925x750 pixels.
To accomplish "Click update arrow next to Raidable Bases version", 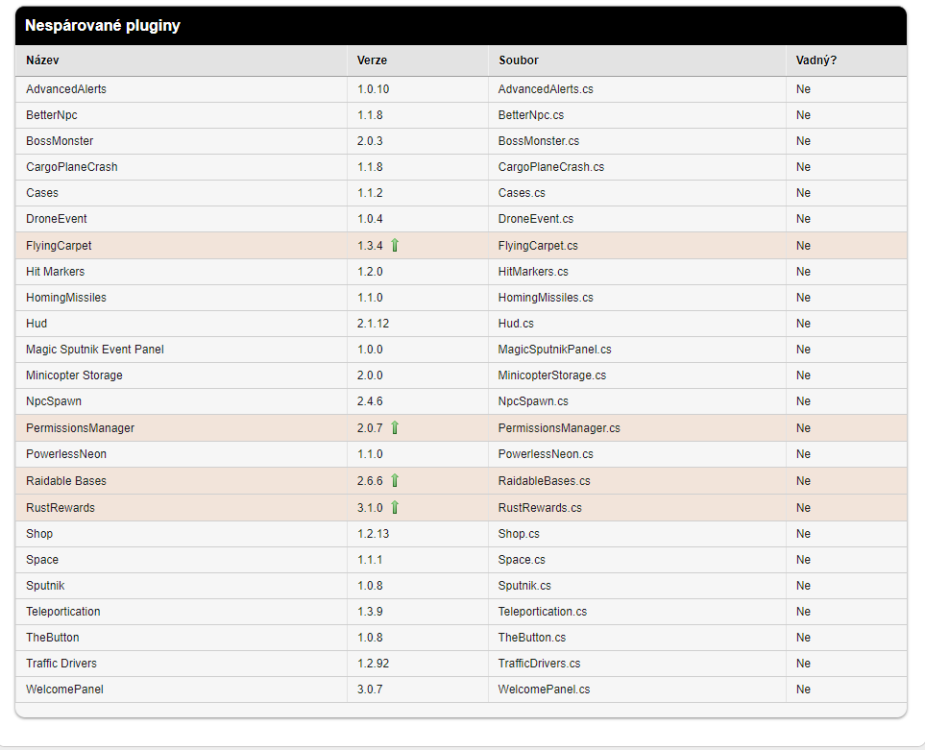I will tap(395, 481).
